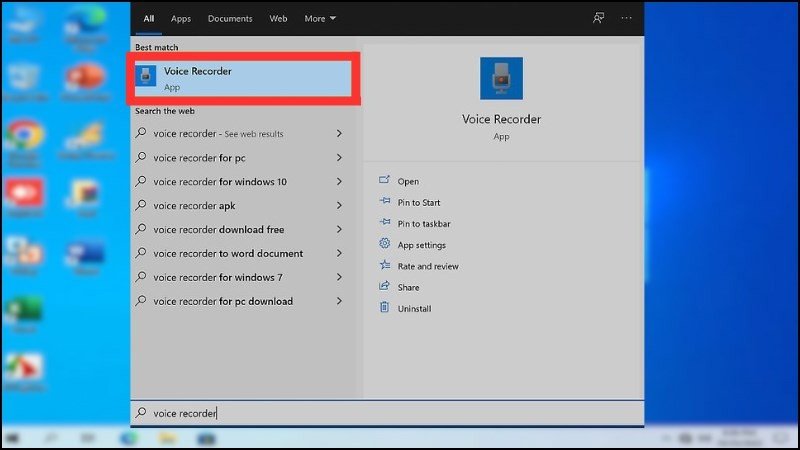Click the pin icon beside Pin to Start
Screen dimensions: 800x450
click(385, 201)
